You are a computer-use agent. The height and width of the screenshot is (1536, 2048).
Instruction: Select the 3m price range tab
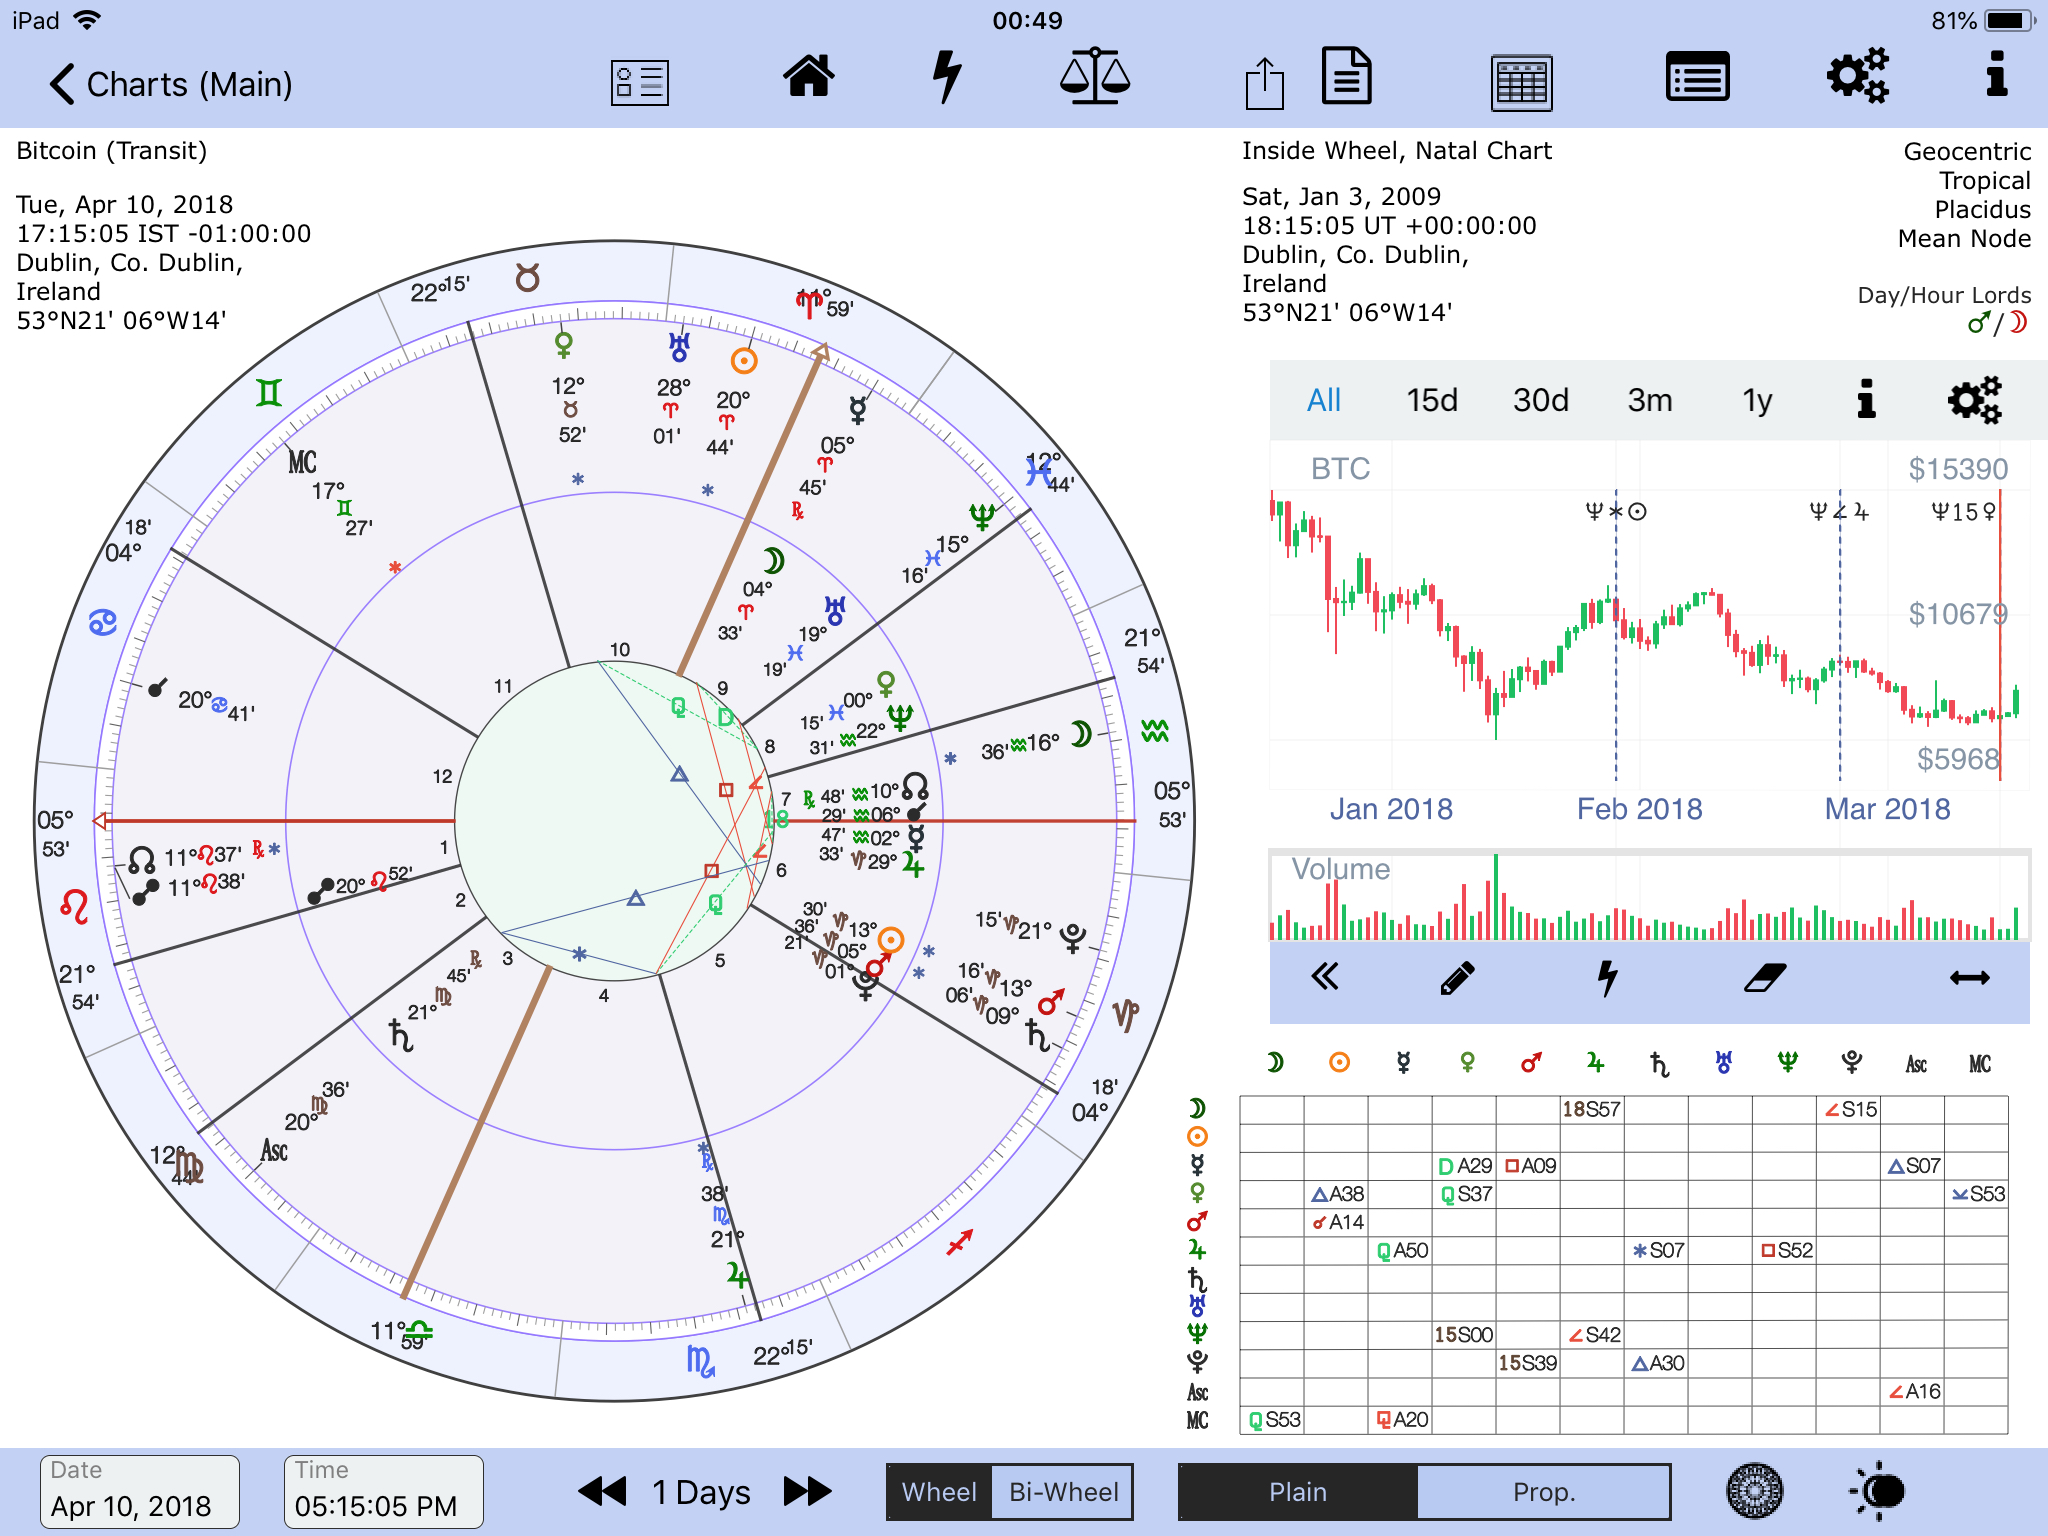coord(1650,400)
